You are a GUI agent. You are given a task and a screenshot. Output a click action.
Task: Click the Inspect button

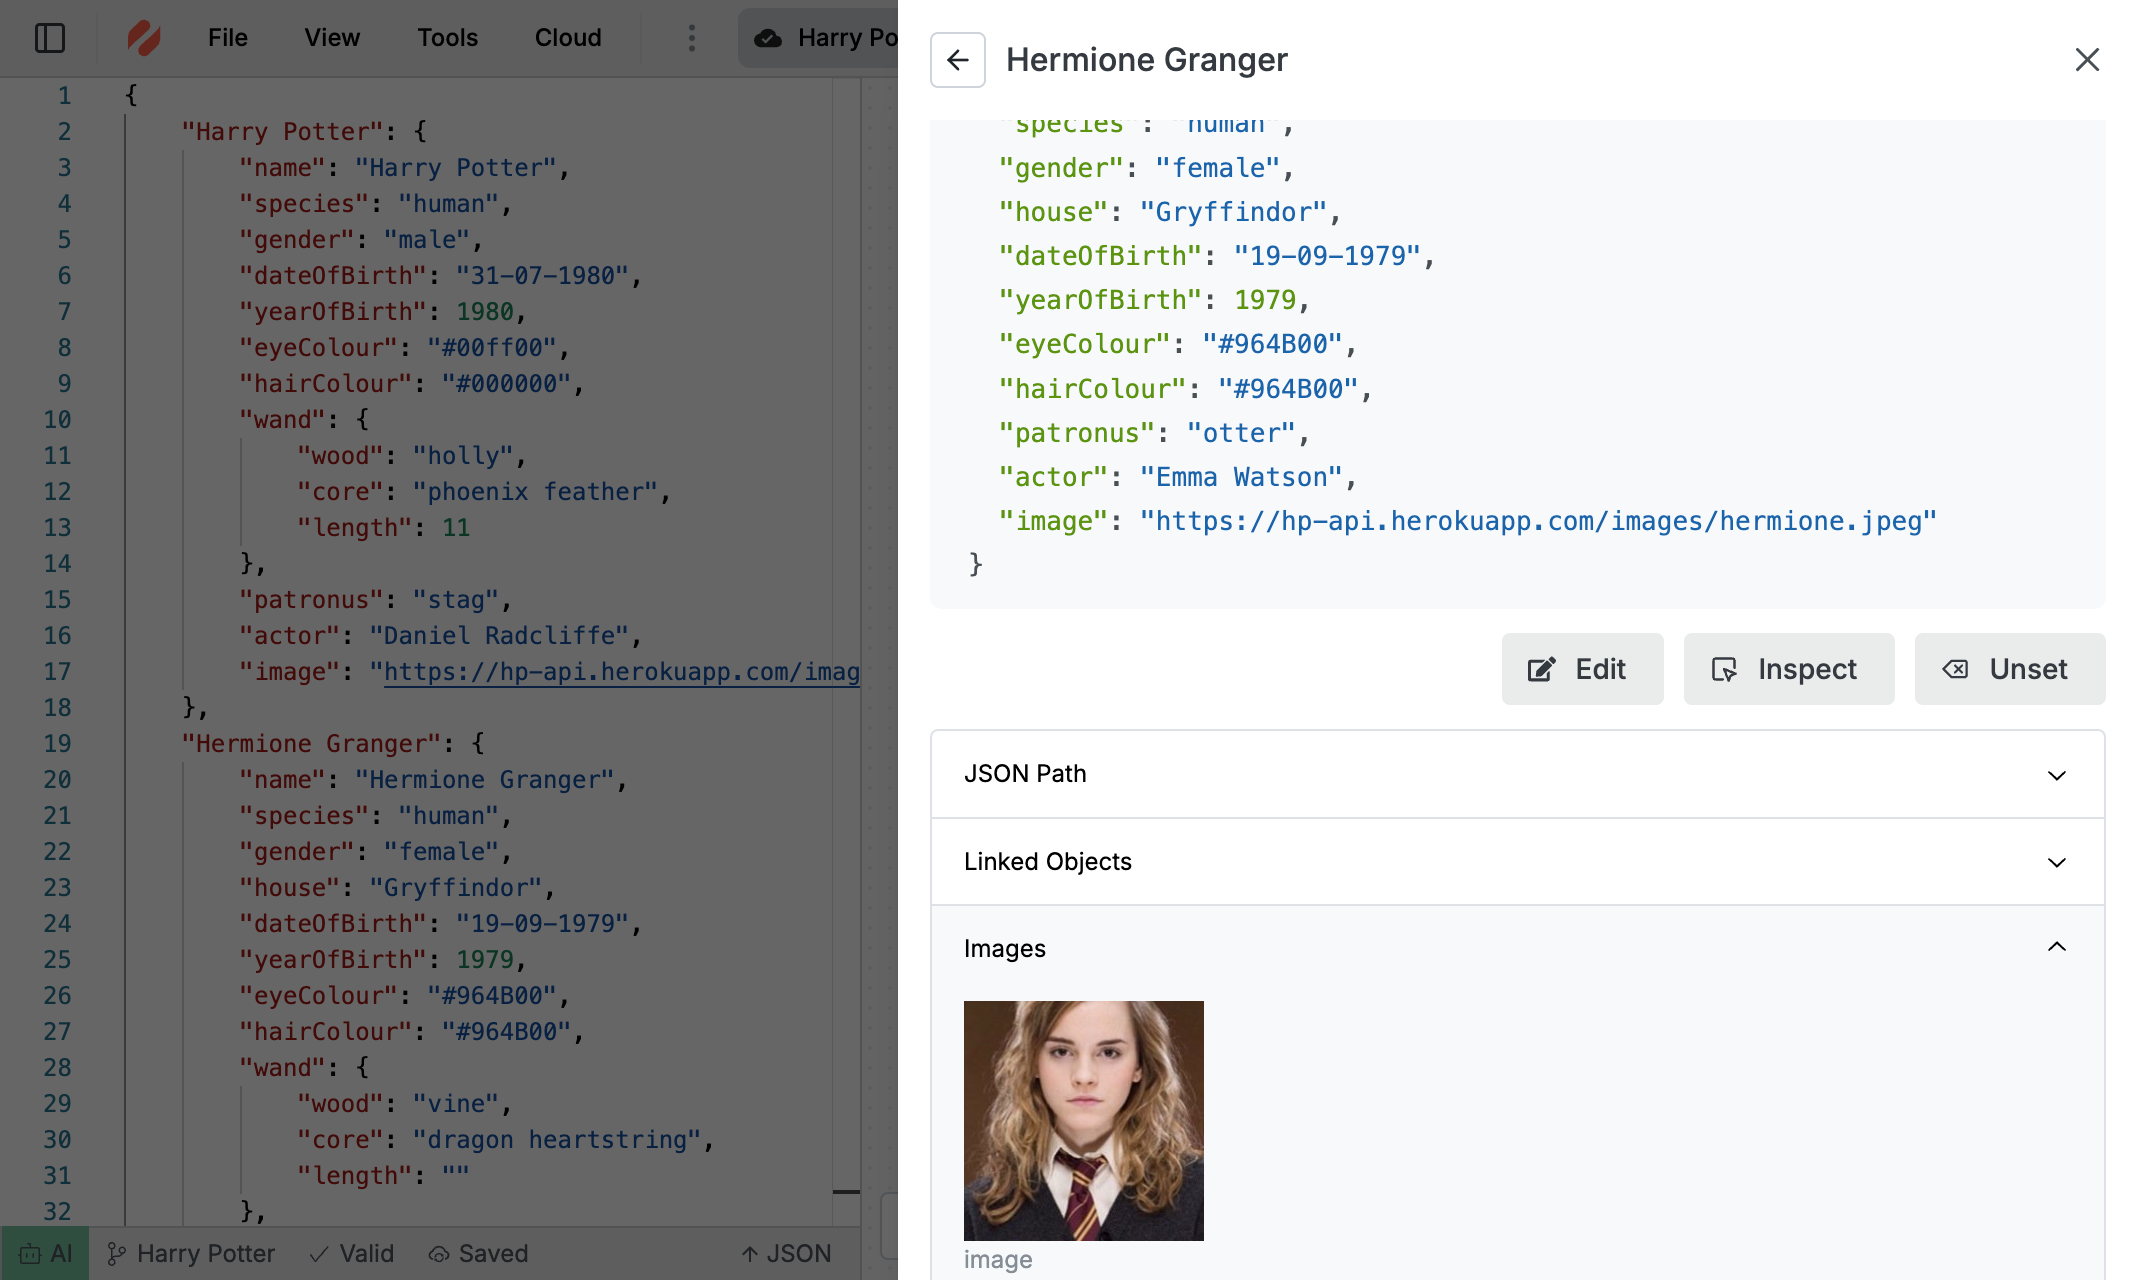tap(1788, 669)
